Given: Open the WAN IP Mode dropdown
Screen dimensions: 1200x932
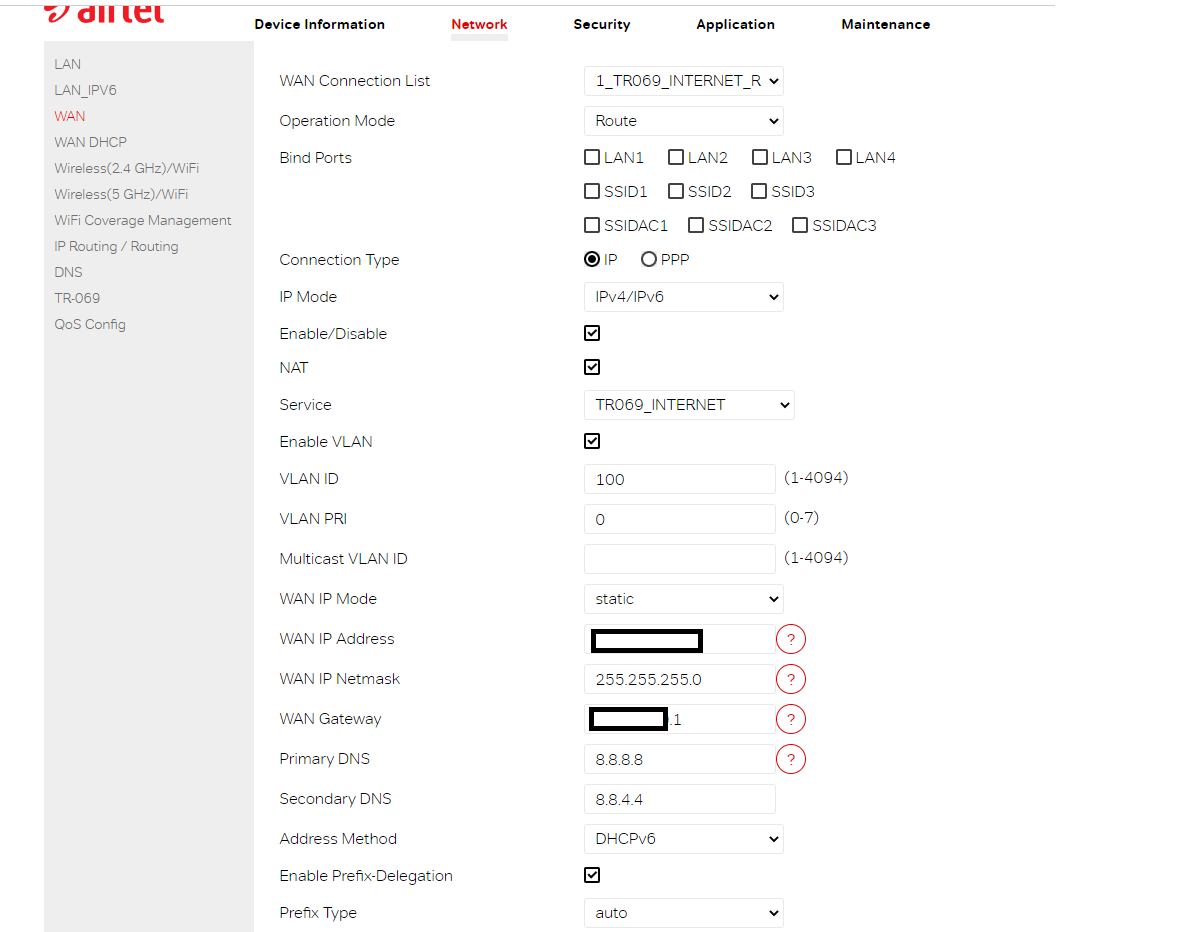Looking at the screenshot, I should pyautogui.click(x=683, y=599).
